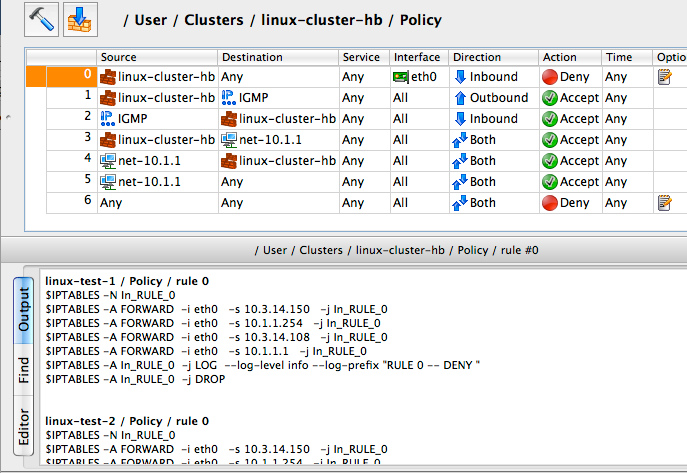Click red Deny icon in rule 0
The image size is (687, 473).
[x=549, y=77]
